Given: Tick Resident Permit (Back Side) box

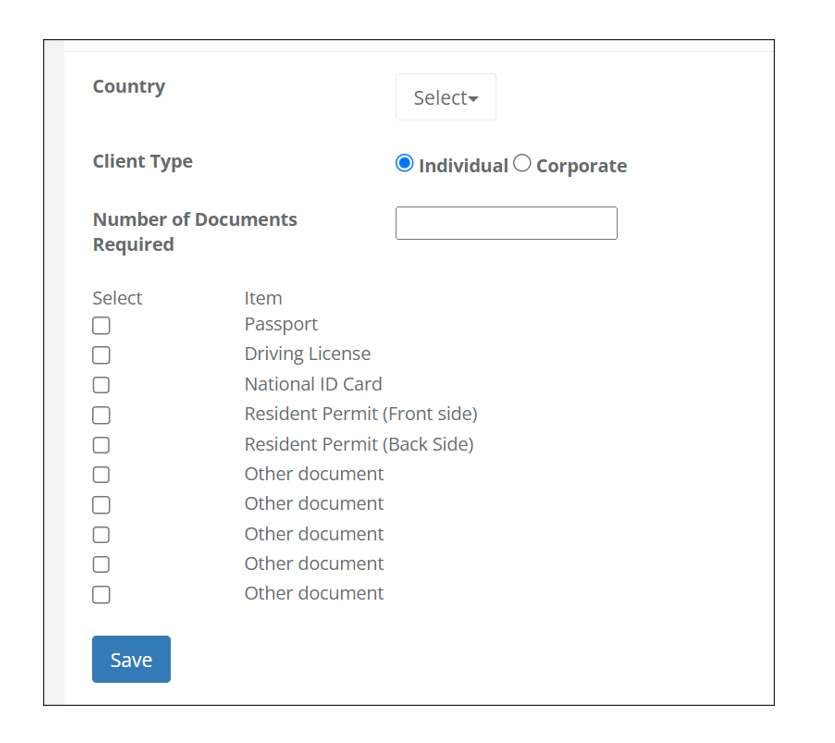Looking at the screenshot, I should click(x=101, y=445).
